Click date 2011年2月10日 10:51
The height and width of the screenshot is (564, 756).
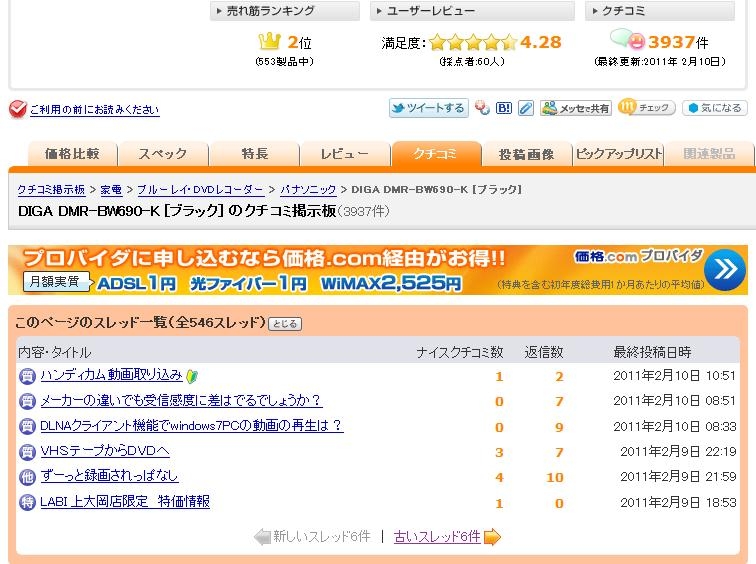coord(675,376)
